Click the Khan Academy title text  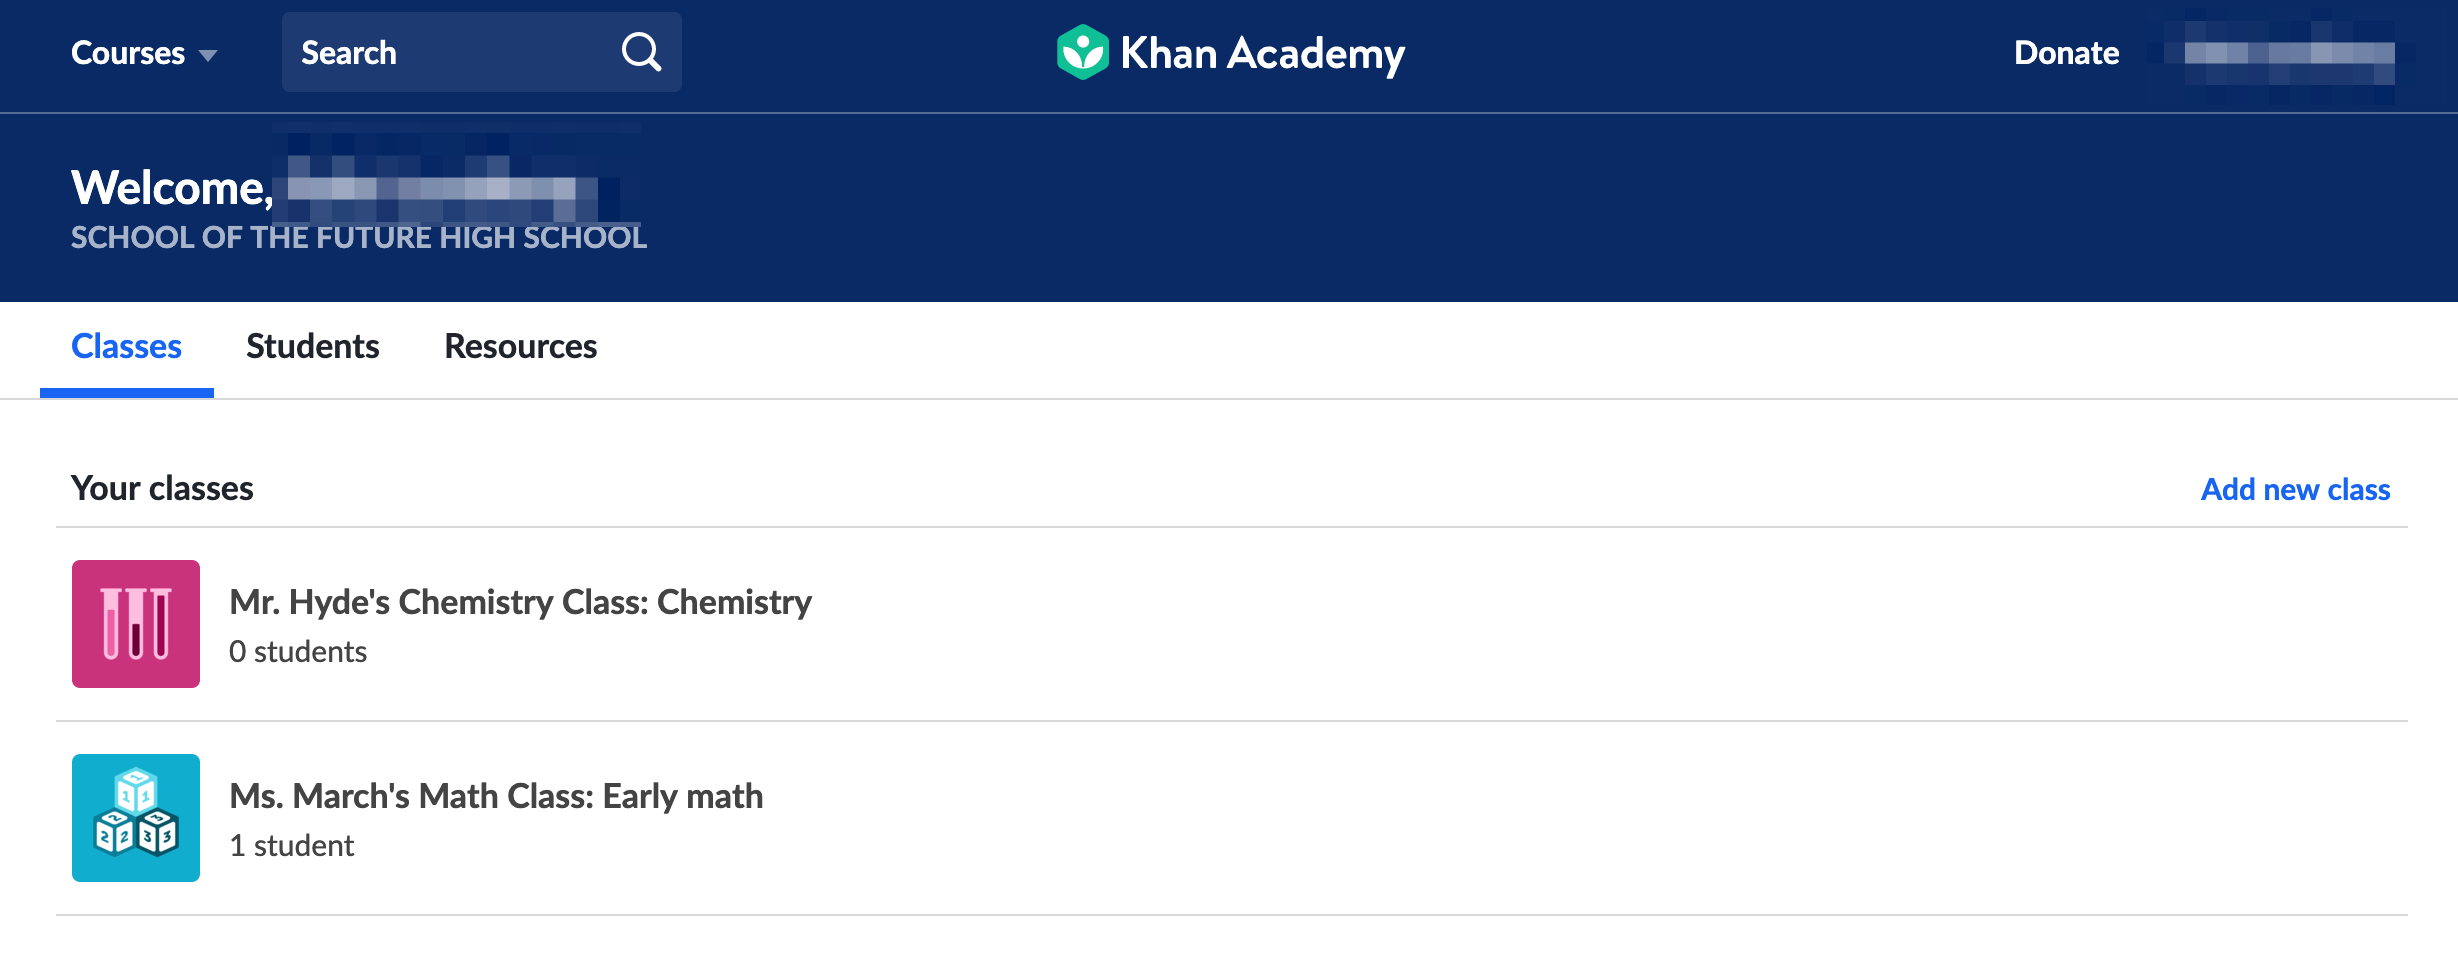pos(1262,54)
